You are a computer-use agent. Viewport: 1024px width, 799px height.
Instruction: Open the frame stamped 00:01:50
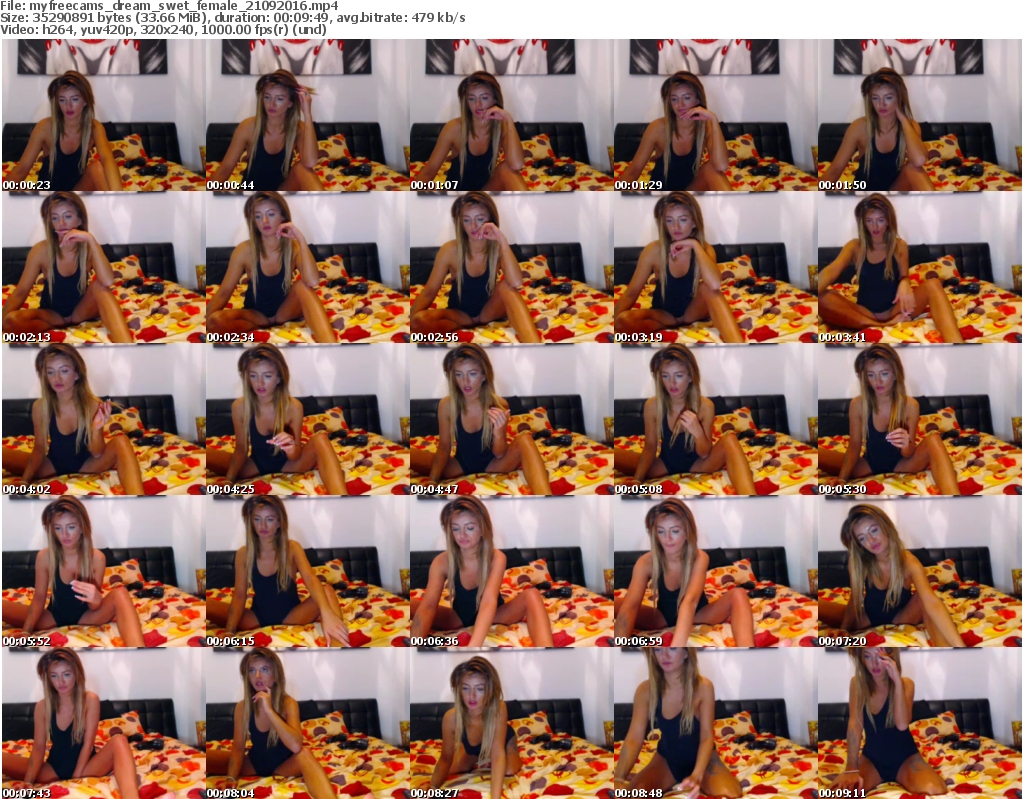click(920, 115)
